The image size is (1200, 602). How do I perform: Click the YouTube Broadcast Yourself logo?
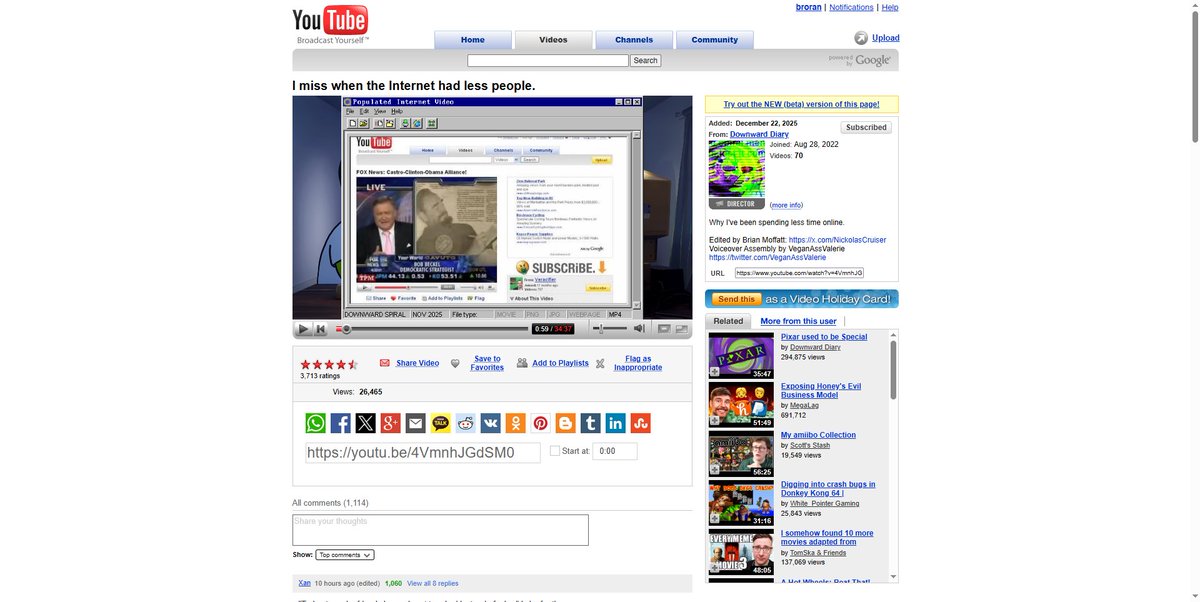pyautogui.click(x=330, y=25)
